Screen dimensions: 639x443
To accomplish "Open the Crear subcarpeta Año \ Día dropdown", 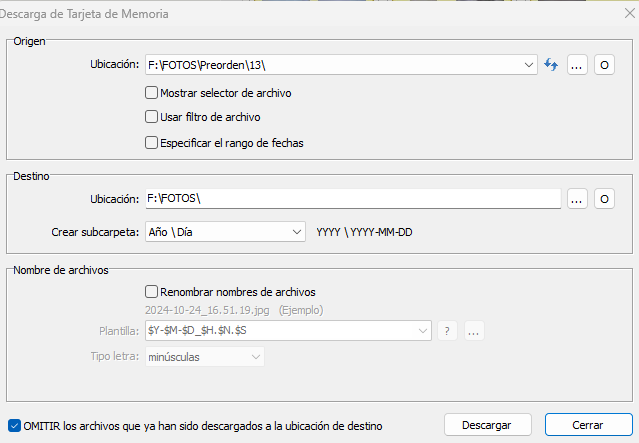I will [225, 232].
